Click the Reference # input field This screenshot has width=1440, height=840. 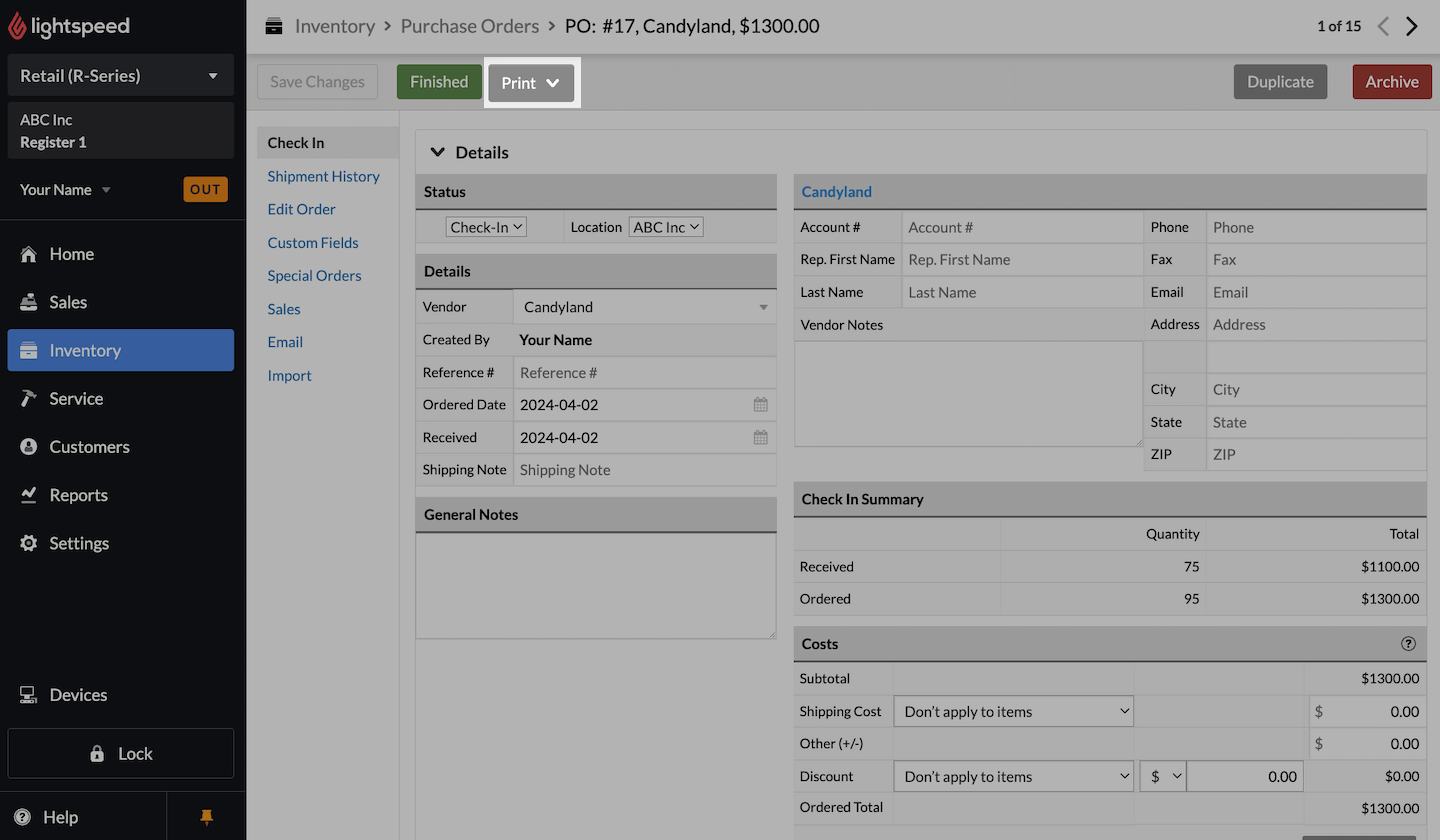pyautogui.click(x=644, y=373)
